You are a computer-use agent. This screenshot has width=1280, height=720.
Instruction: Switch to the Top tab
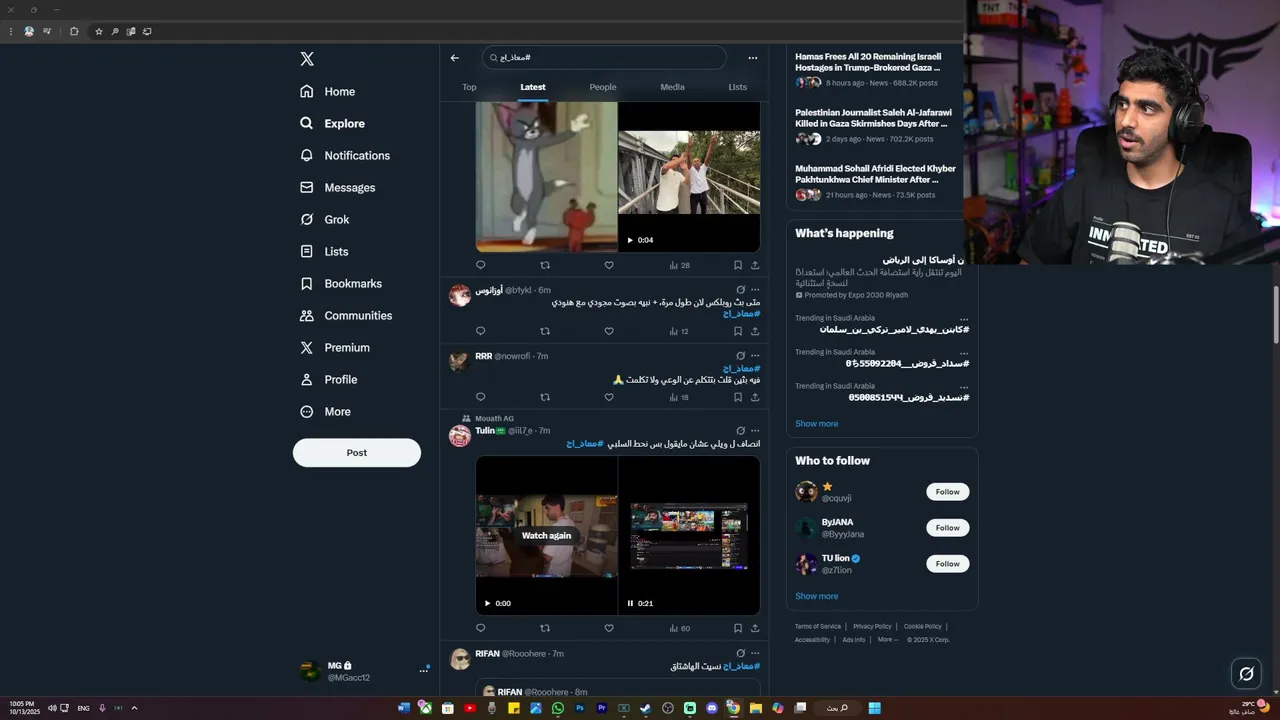pyautogui.click(x=469, y=87)
